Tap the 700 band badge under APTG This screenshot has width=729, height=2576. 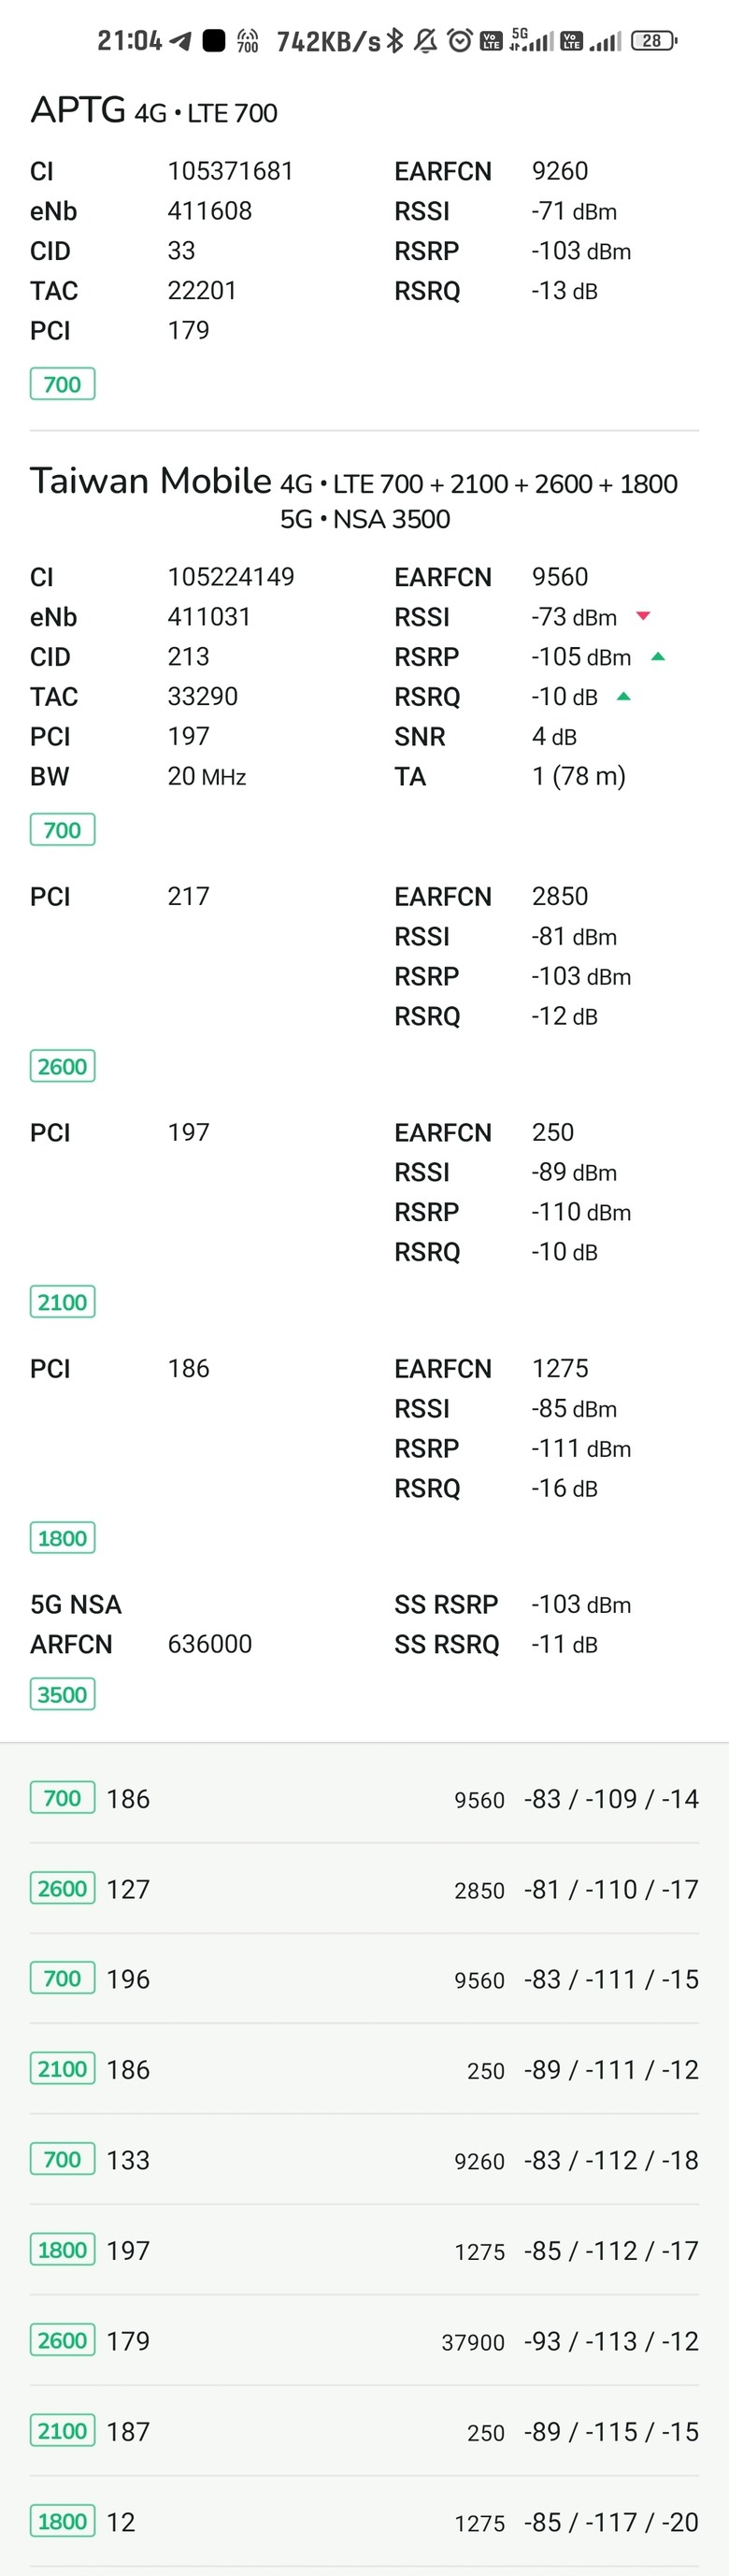(62, 384)
